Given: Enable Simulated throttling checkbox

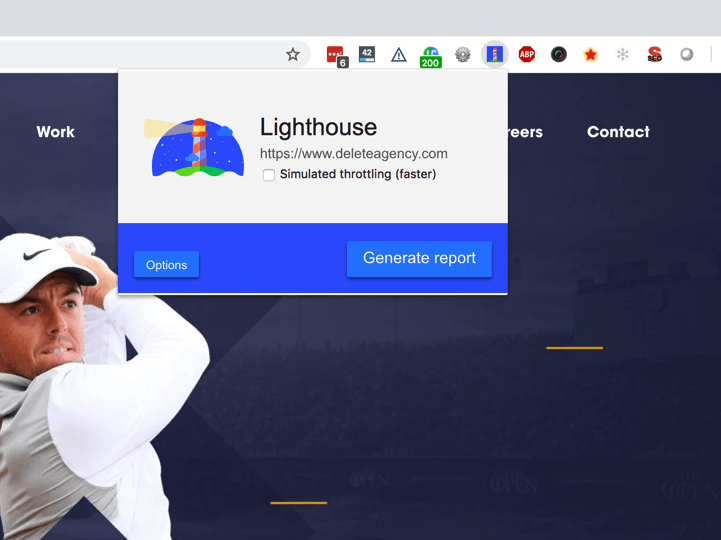Looking at the screenshot, I should pos(269,175).
